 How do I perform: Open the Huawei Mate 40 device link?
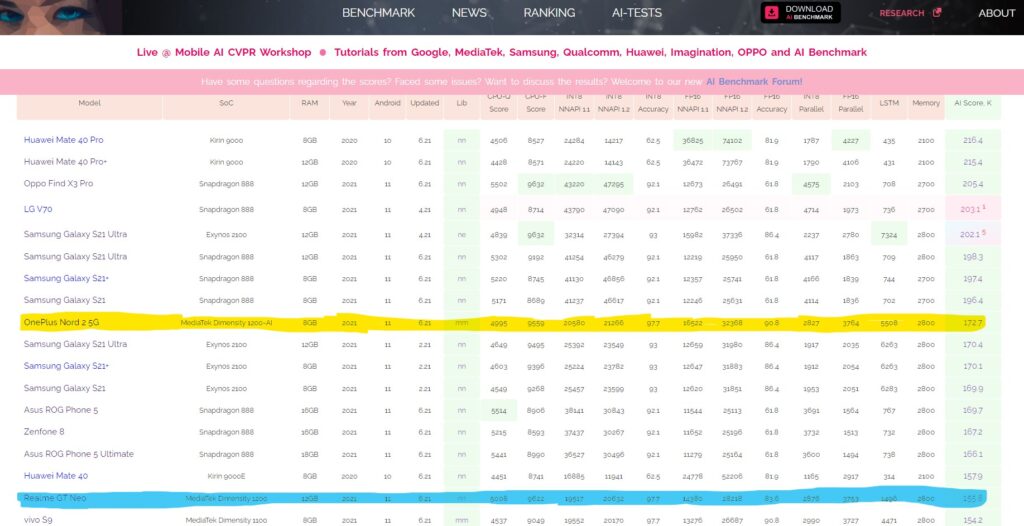[56, 476]
